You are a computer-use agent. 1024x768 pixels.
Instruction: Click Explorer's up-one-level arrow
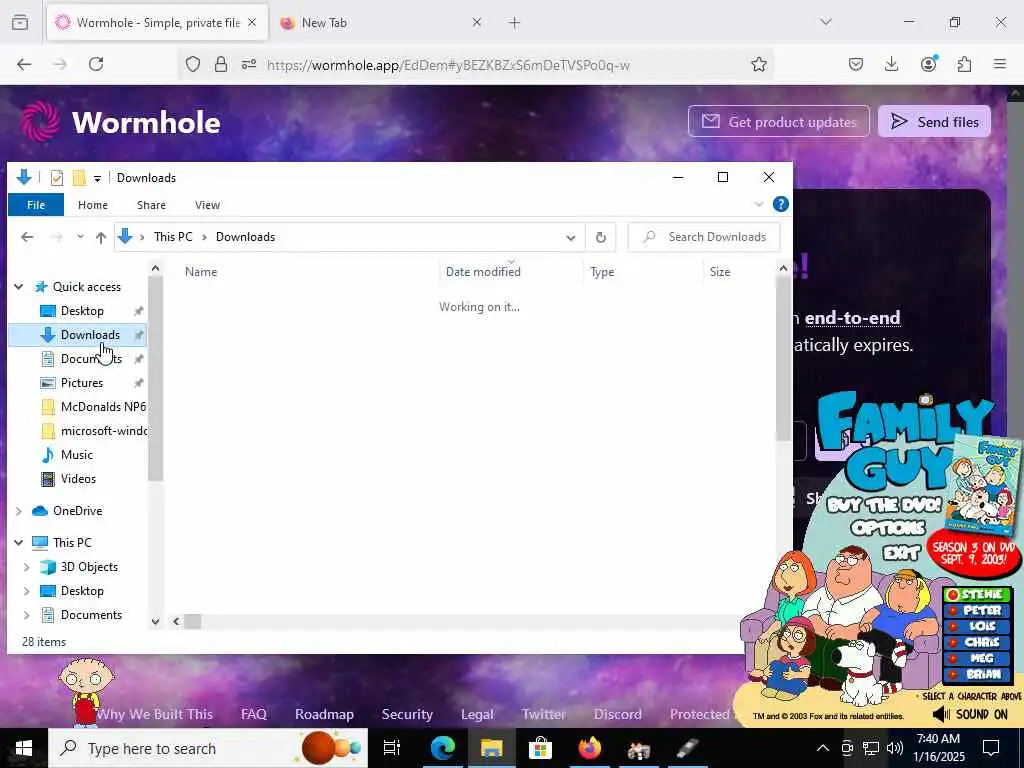click(101, 237)
